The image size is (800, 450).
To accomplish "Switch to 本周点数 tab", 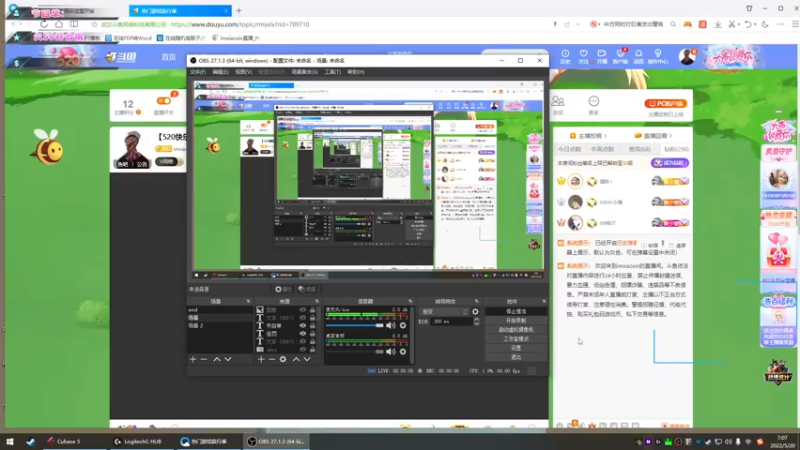I will [x=603, y=149].
